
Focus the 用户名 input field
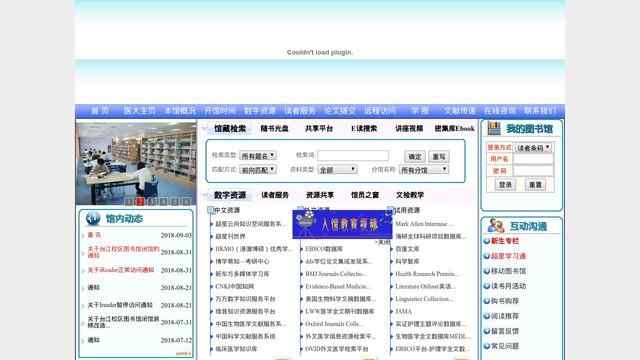pyautogui.click(x=533, y=159)
